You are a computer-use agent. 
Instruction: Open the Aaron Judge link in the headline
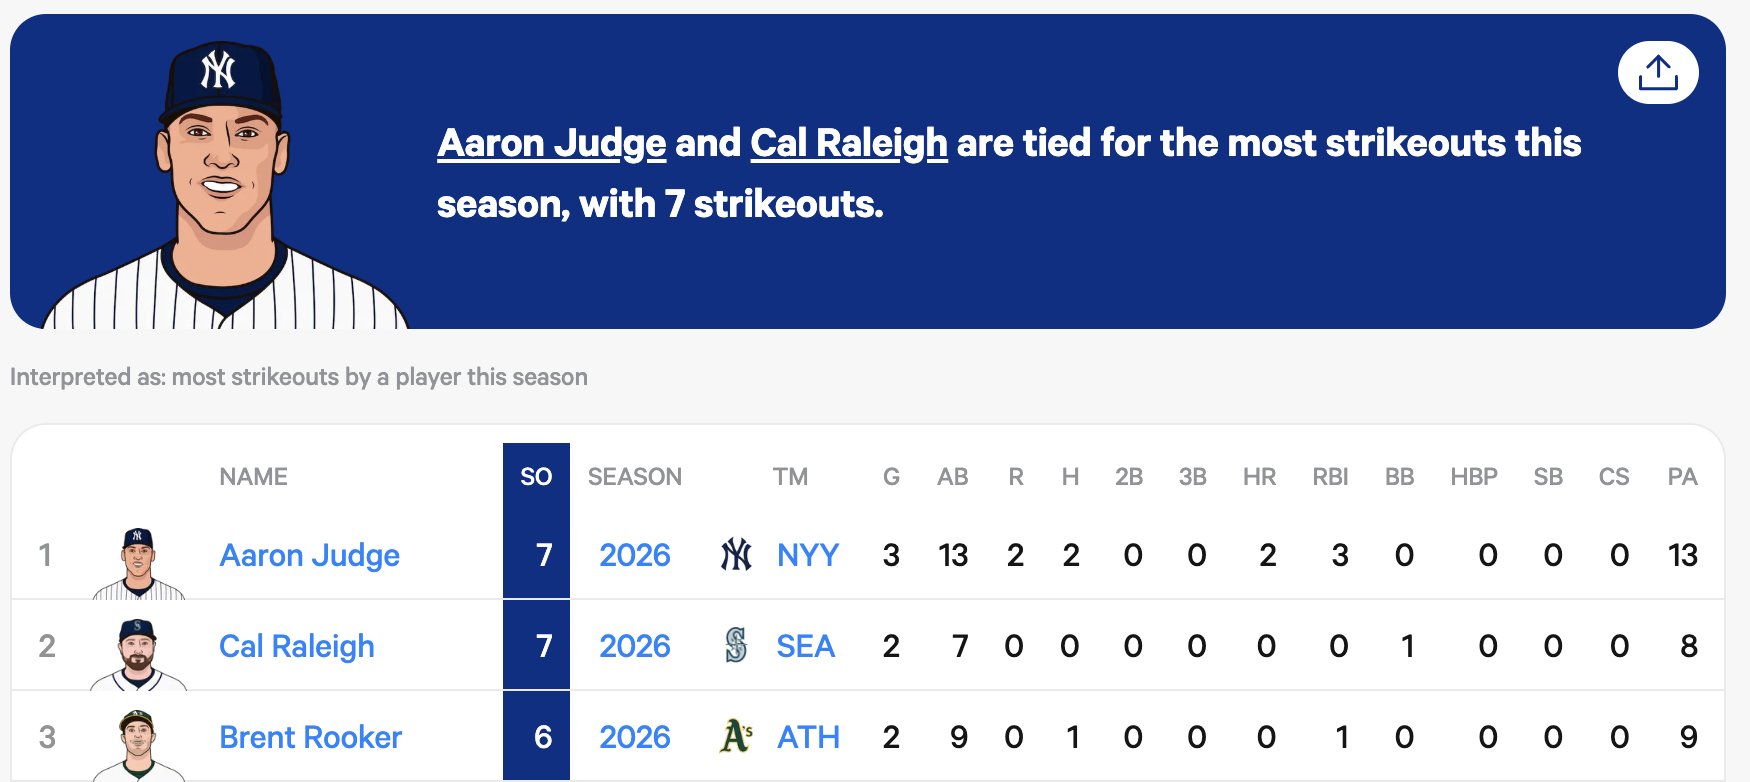coord(551,143)
